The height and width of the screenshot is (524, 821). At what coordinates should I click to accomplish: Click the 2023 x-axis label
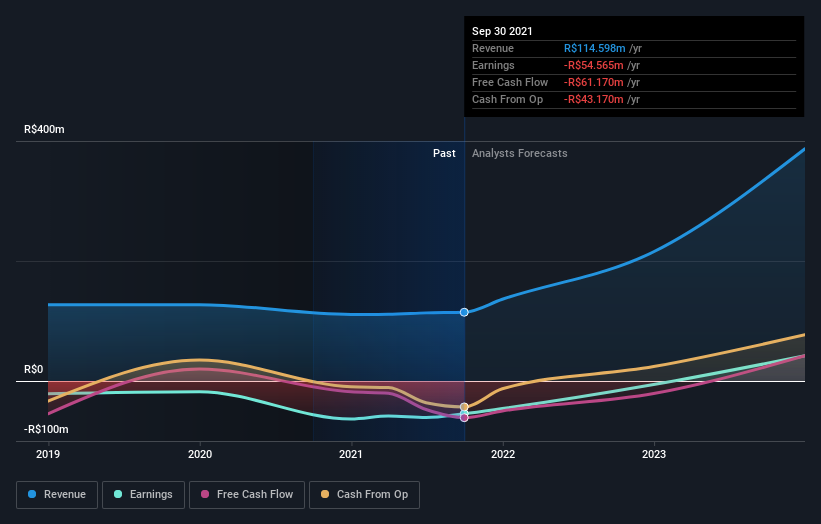click(654, 454)
